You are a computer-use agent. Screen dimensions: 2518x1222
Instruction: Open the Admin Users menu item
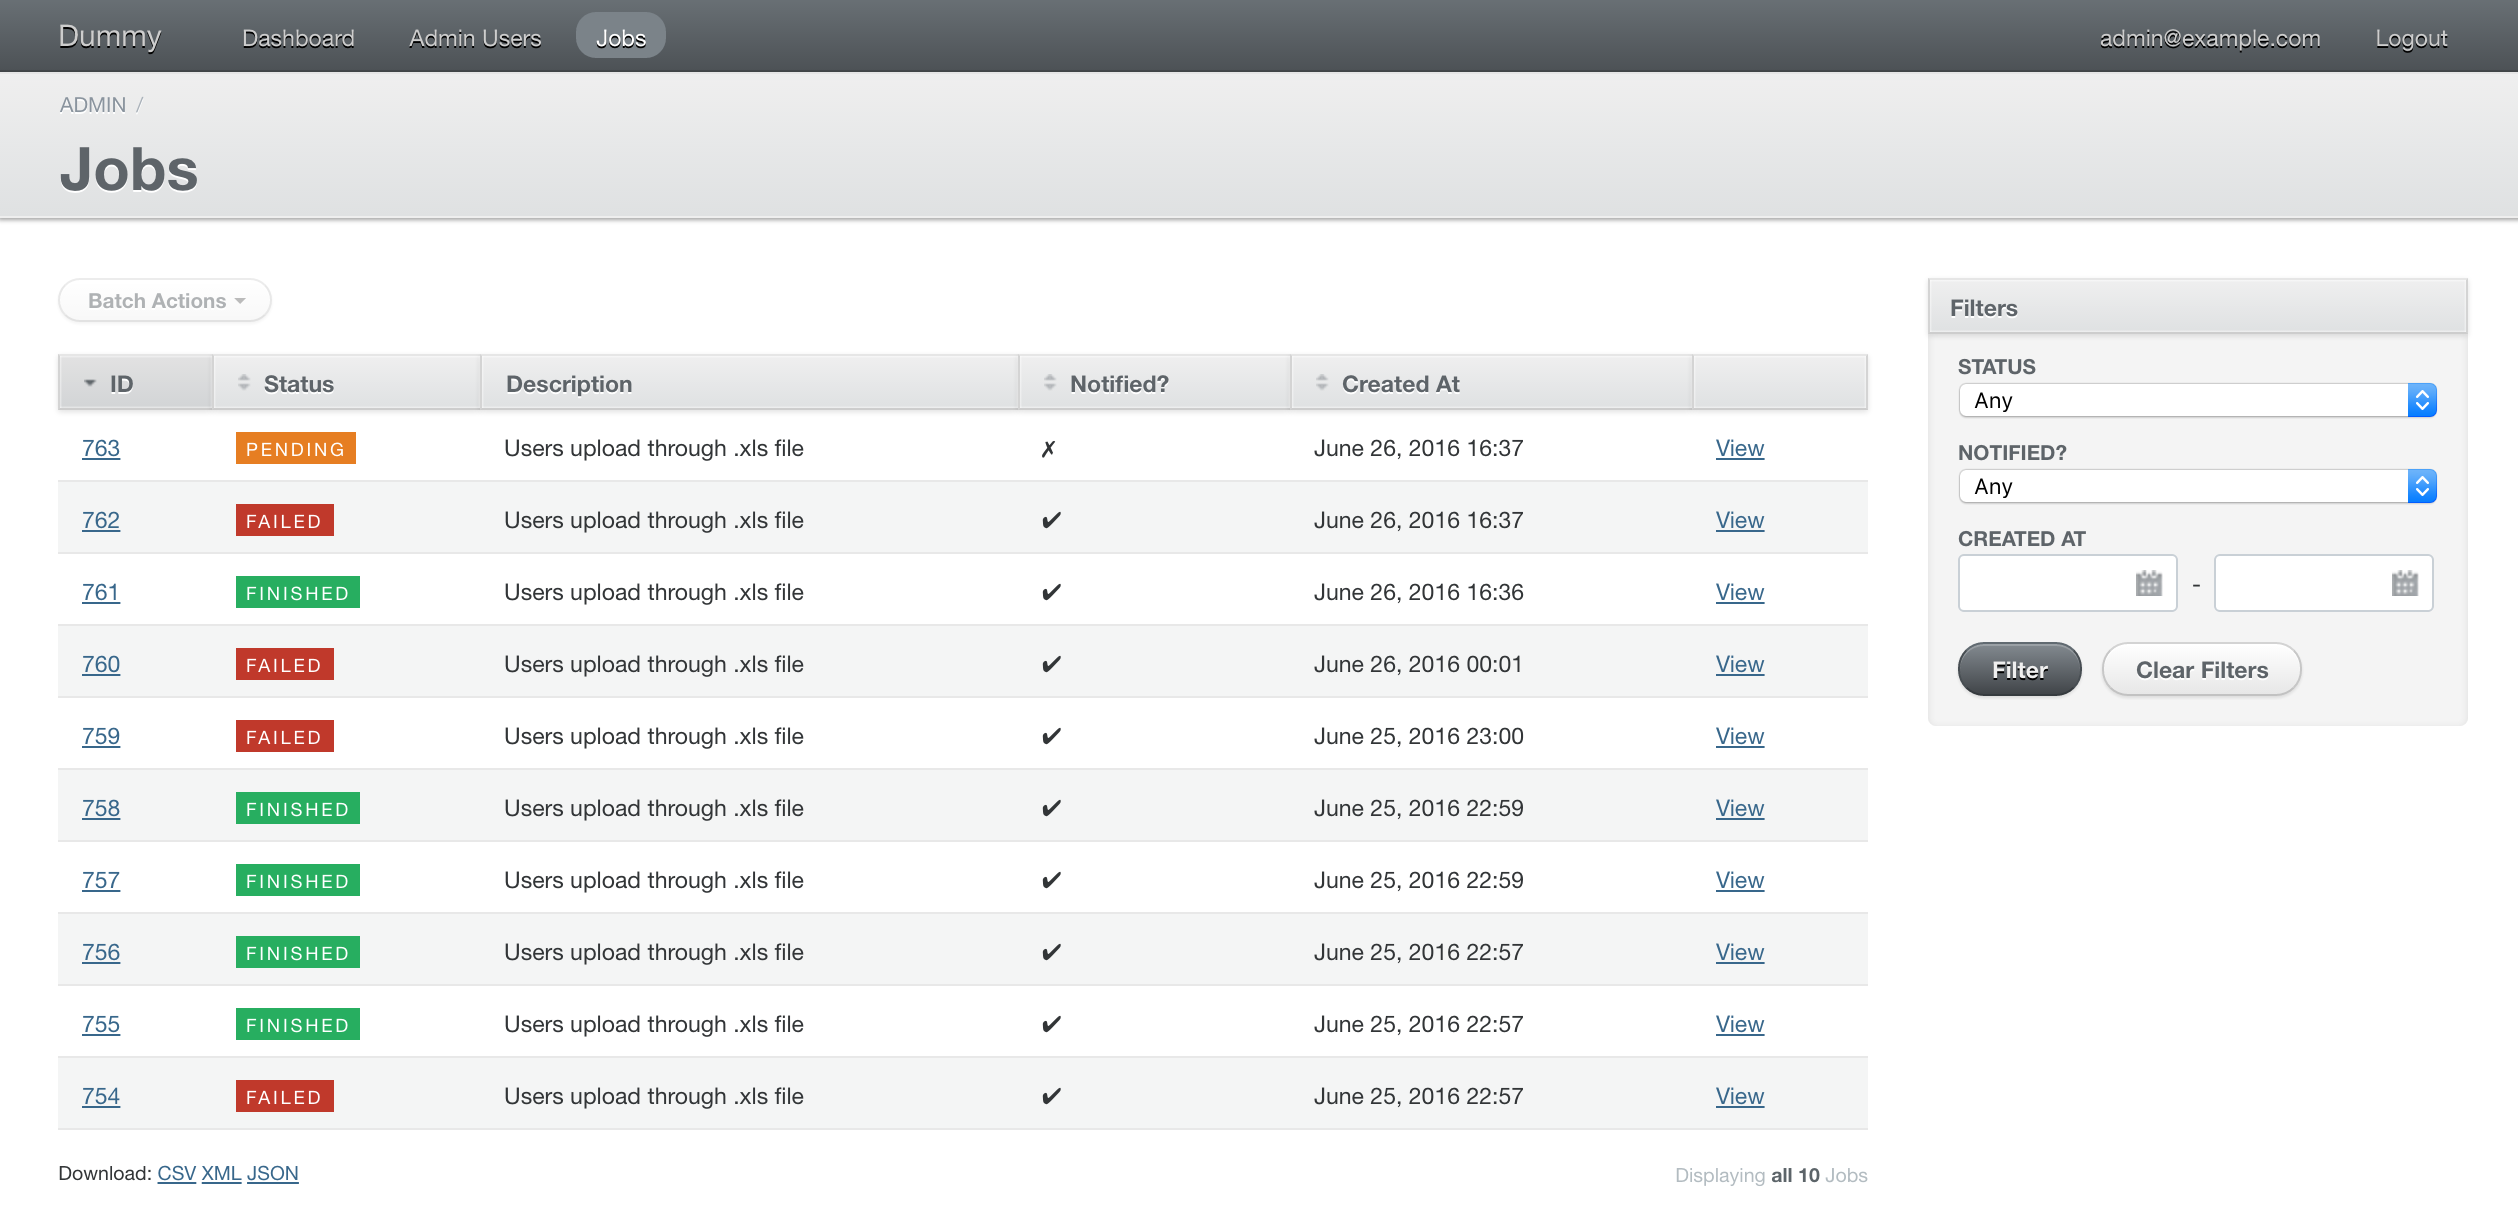[475, 38]
